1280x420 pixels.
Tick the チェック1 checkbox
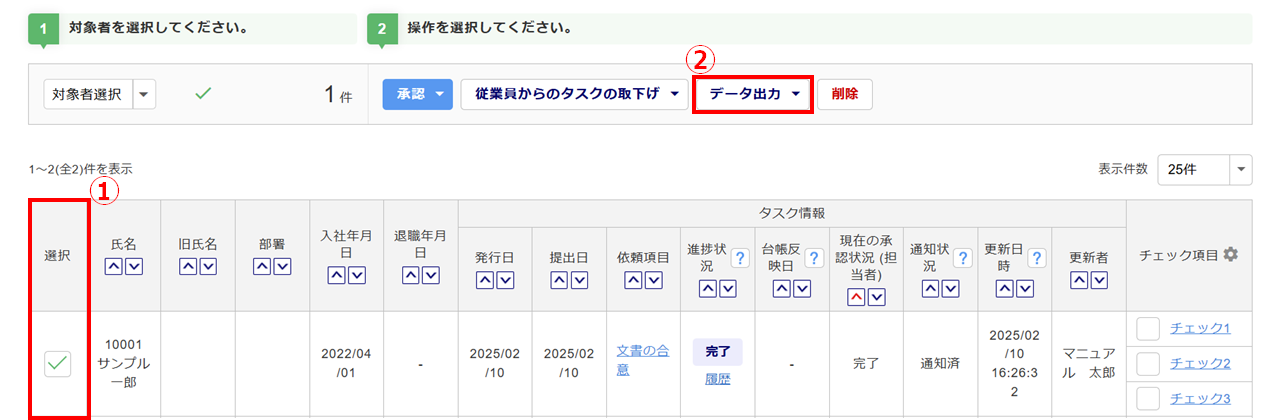[x=1148, y=329]
